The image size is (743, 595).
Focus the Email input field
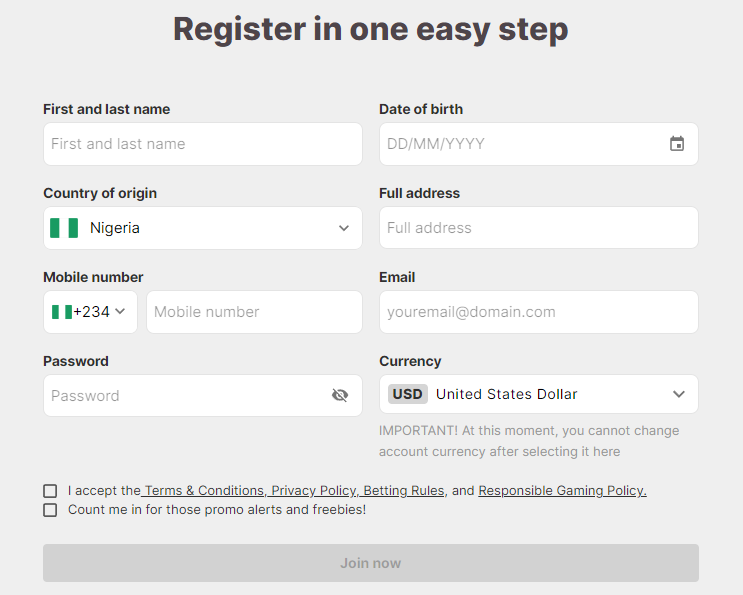pyautogui.click(x=538, y=312)
